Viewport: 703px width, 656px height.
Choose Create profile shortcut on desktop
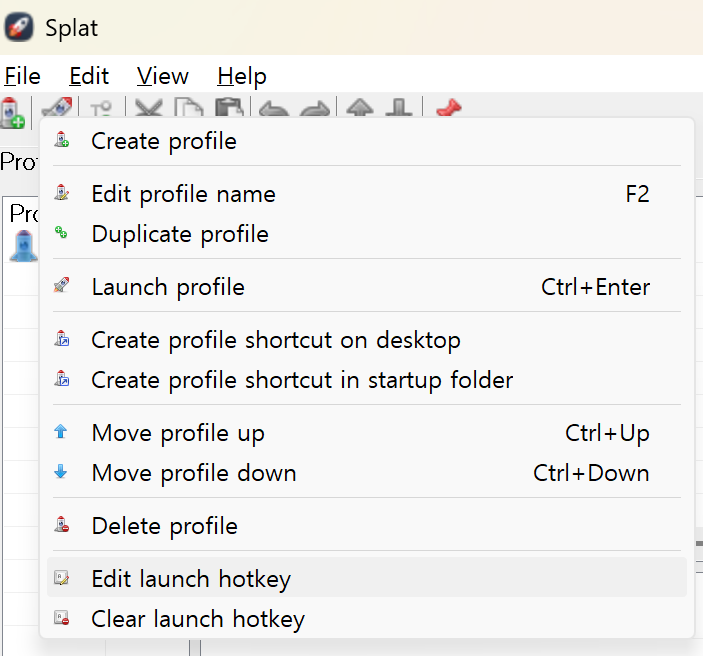tap(367, 340)
